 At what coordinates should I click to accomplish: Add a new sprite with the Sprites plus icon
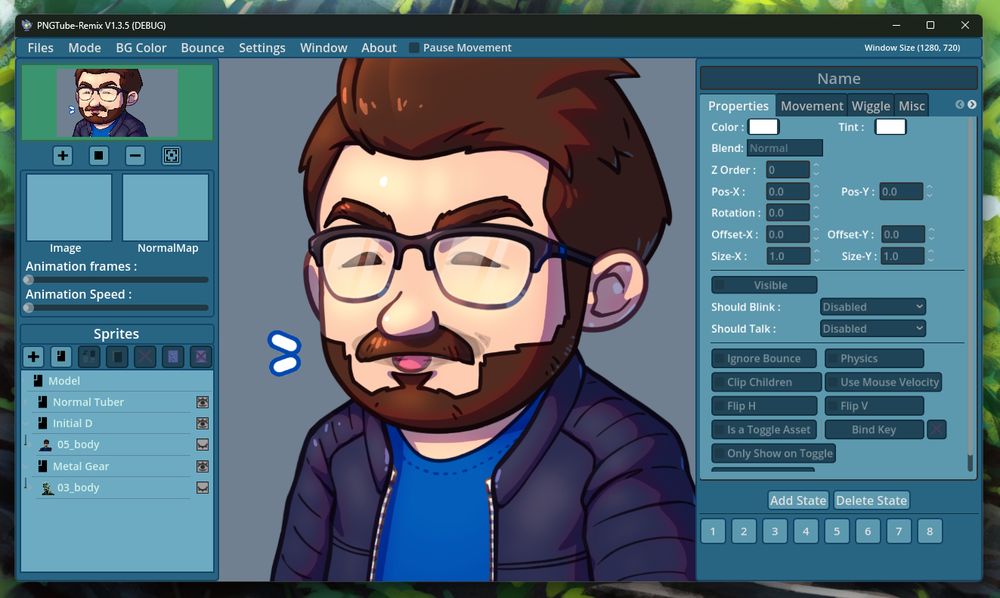click(x=33, y=357)
